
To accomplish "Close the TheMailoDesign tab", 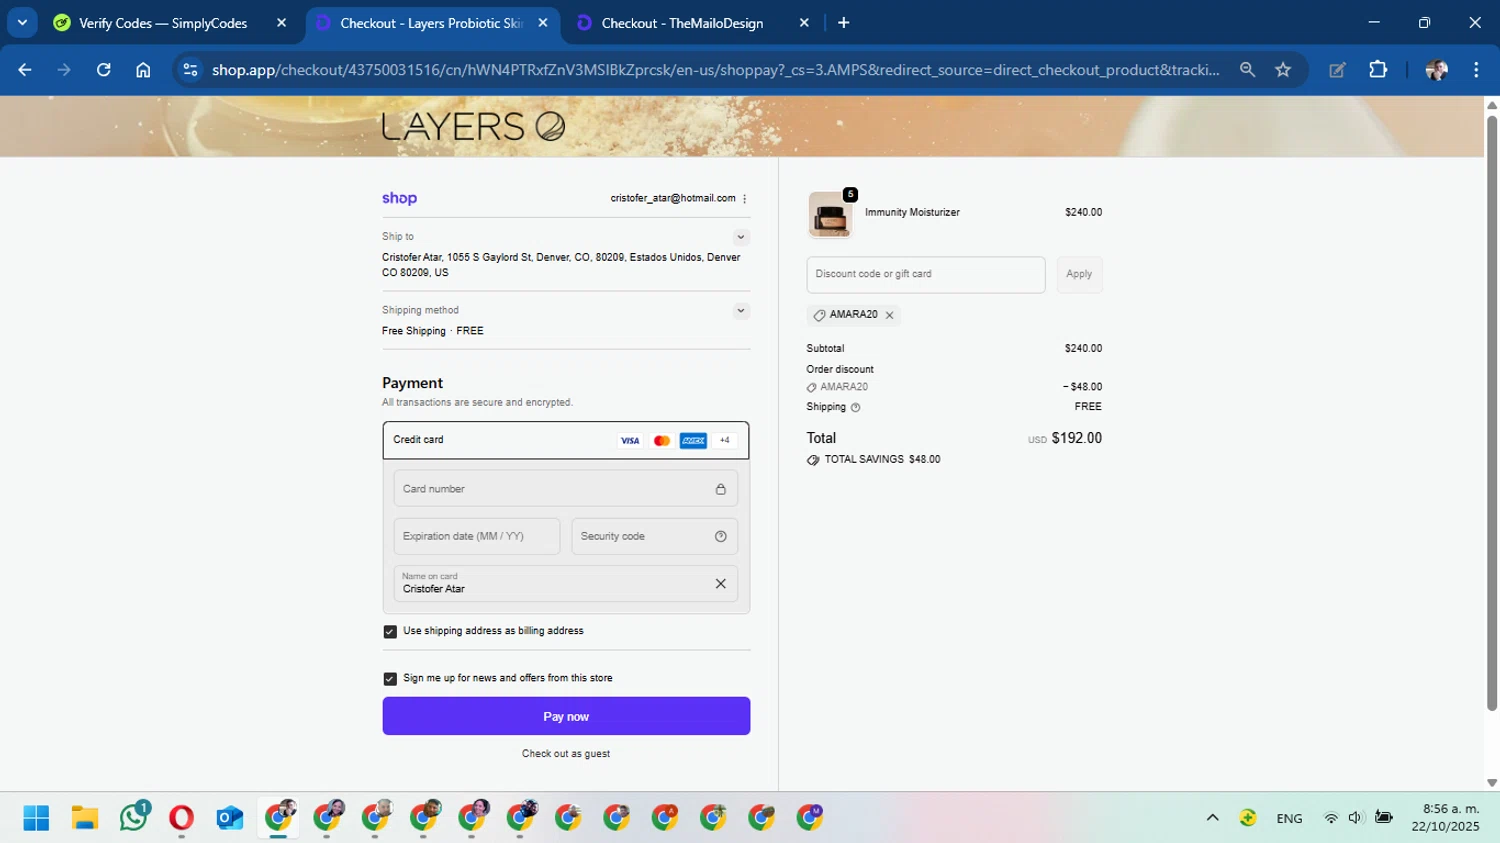I will click(804, 23).
